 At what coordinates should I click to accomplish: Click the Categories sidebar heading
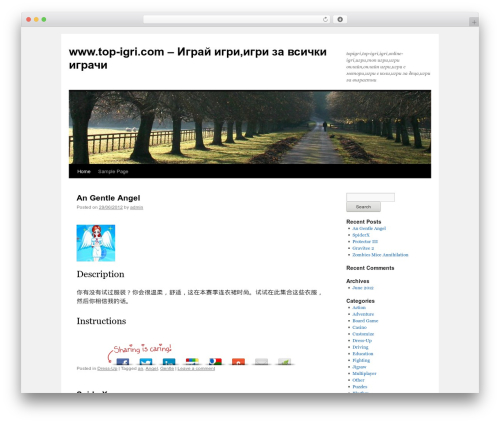(360, 301)
